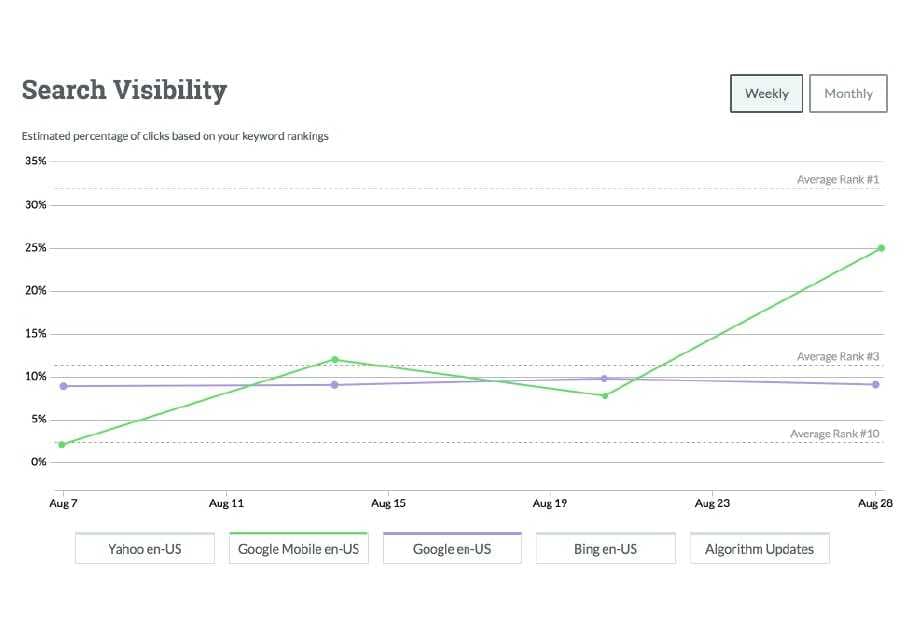Click the estimated percentage of clicks subtitle
This screenshot has width=914, height=622.
coord(175,136)
